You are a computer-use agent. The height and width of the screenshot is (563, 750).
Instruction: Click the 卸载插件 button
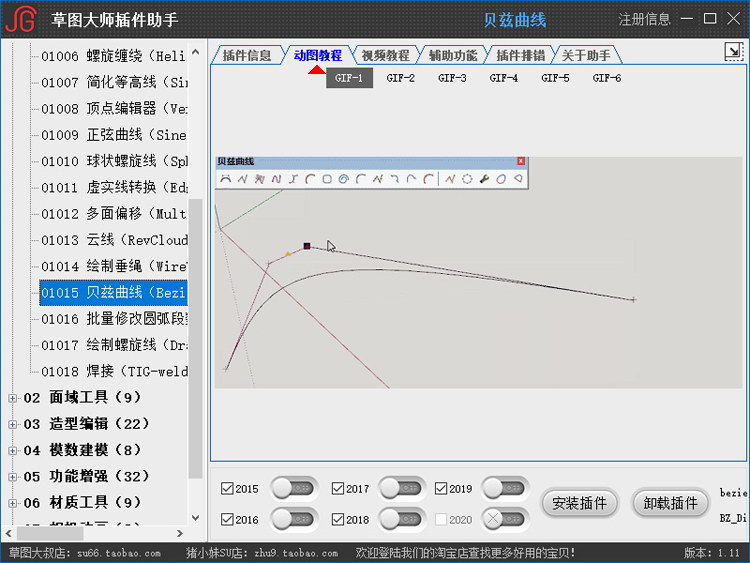[670, 503]
